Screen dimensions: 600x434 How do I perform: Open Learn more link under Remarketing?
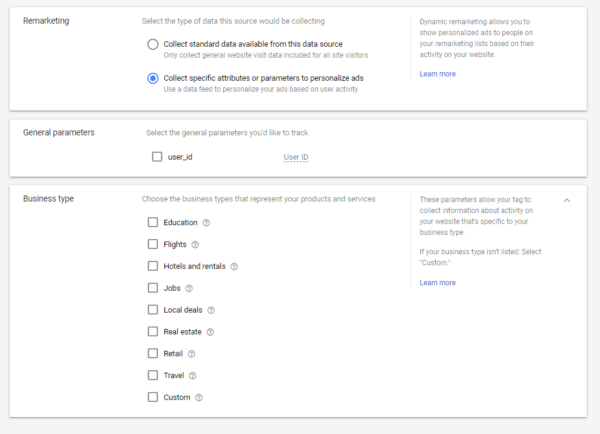(437, 74)
